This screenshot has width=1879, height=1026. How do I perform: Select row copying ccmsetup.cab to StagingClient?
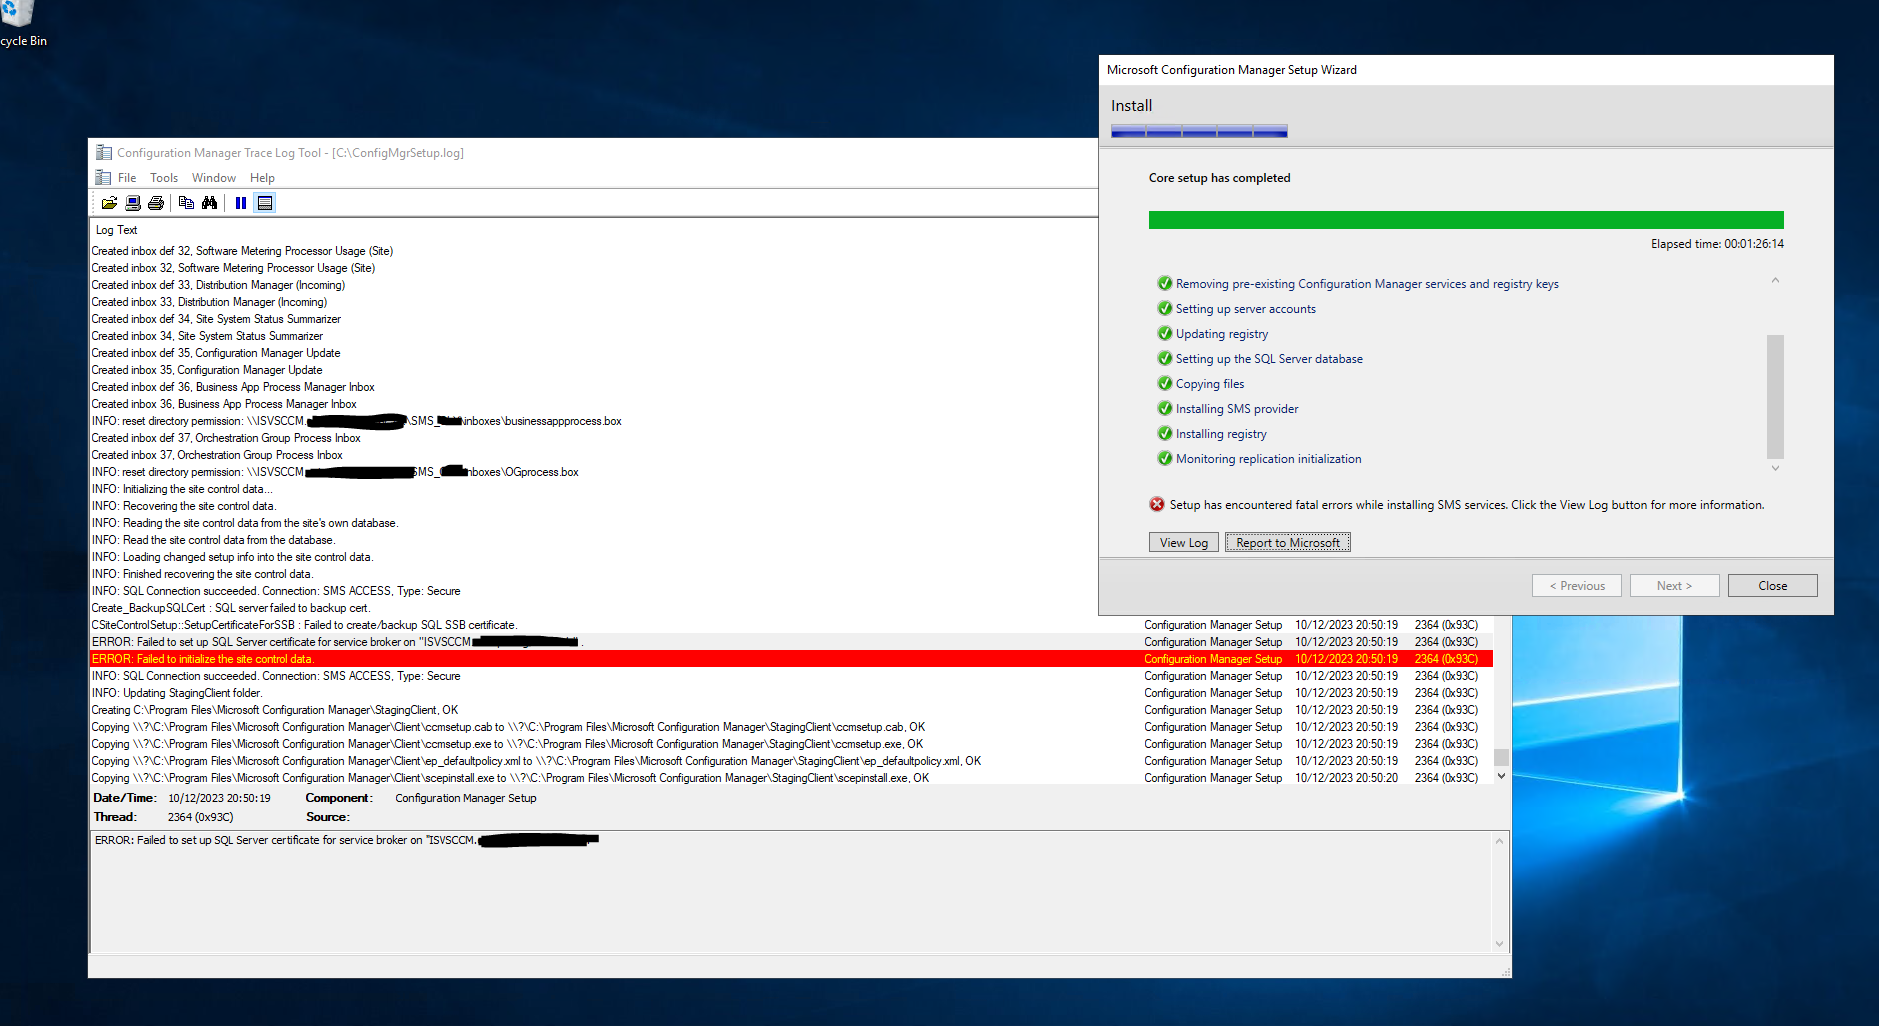click(791, 727)
